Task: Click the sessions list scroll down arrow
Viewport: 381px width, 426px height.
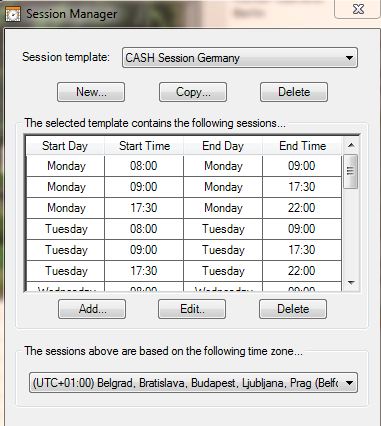Action: tap(351, 283)
